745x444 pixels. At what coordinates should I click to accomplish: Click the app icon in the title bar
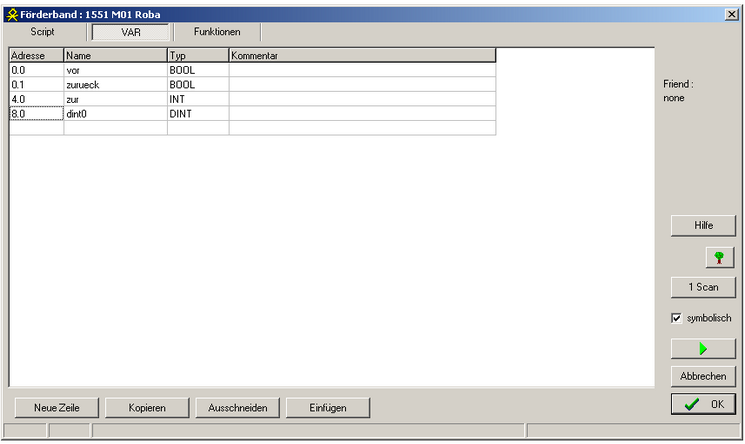[x=11, y=15]
